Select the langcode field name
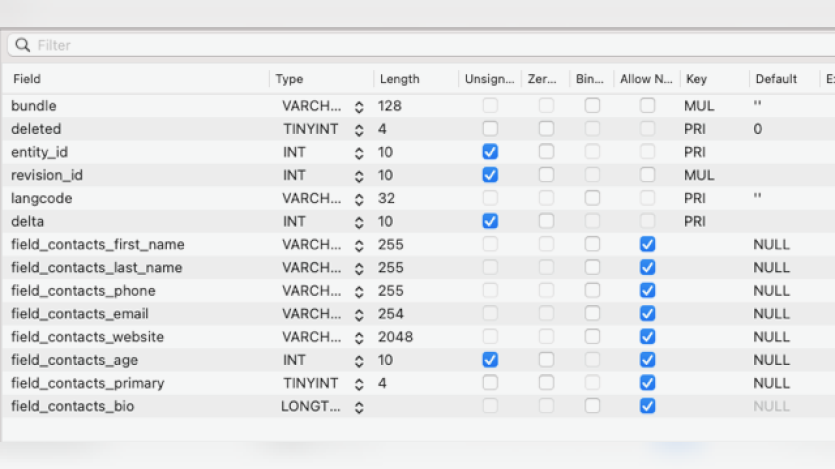 click(42, 199)
